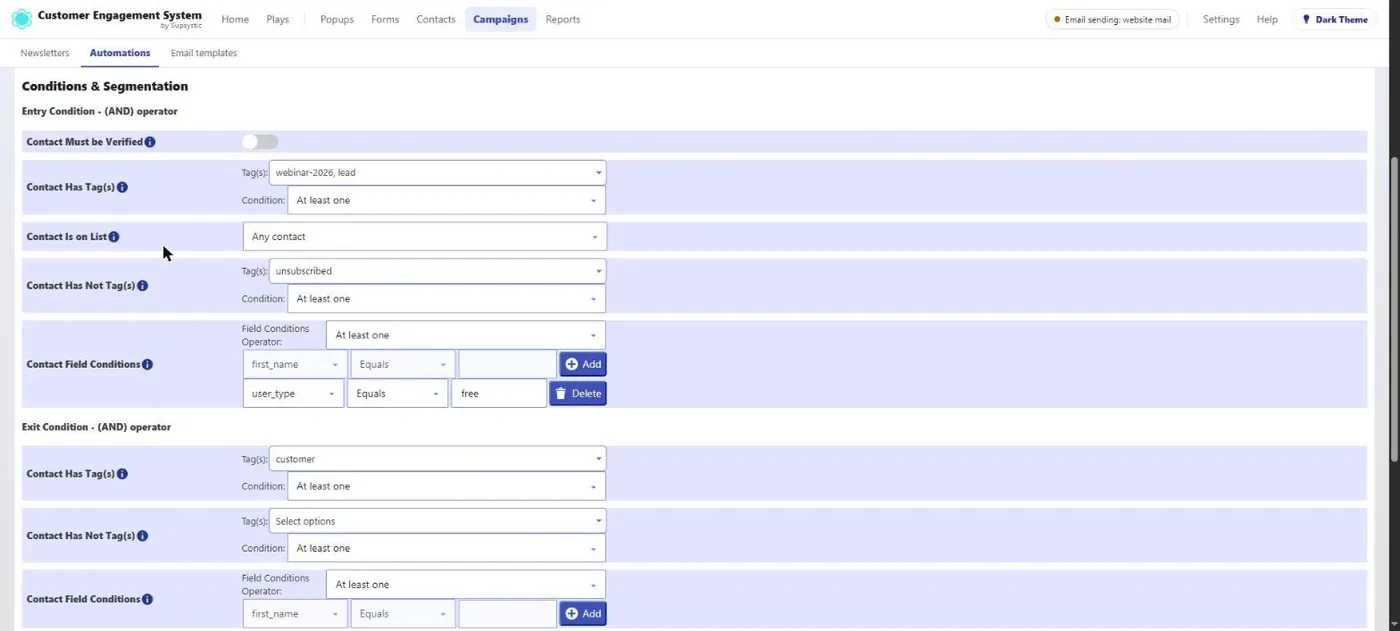
Task: Open the Reports menu
Action: pyautogui.click(x=563, y=19)
